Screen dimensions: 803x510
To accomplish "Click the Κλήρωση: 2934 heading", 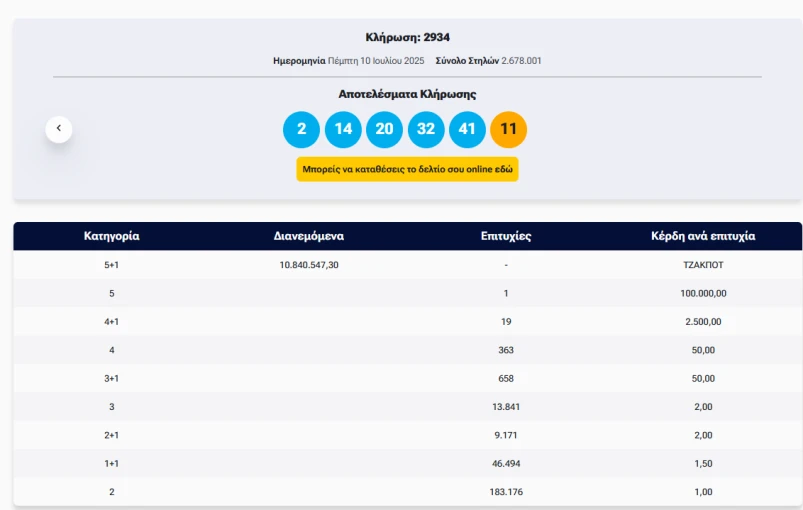I will tap(408, 37).
